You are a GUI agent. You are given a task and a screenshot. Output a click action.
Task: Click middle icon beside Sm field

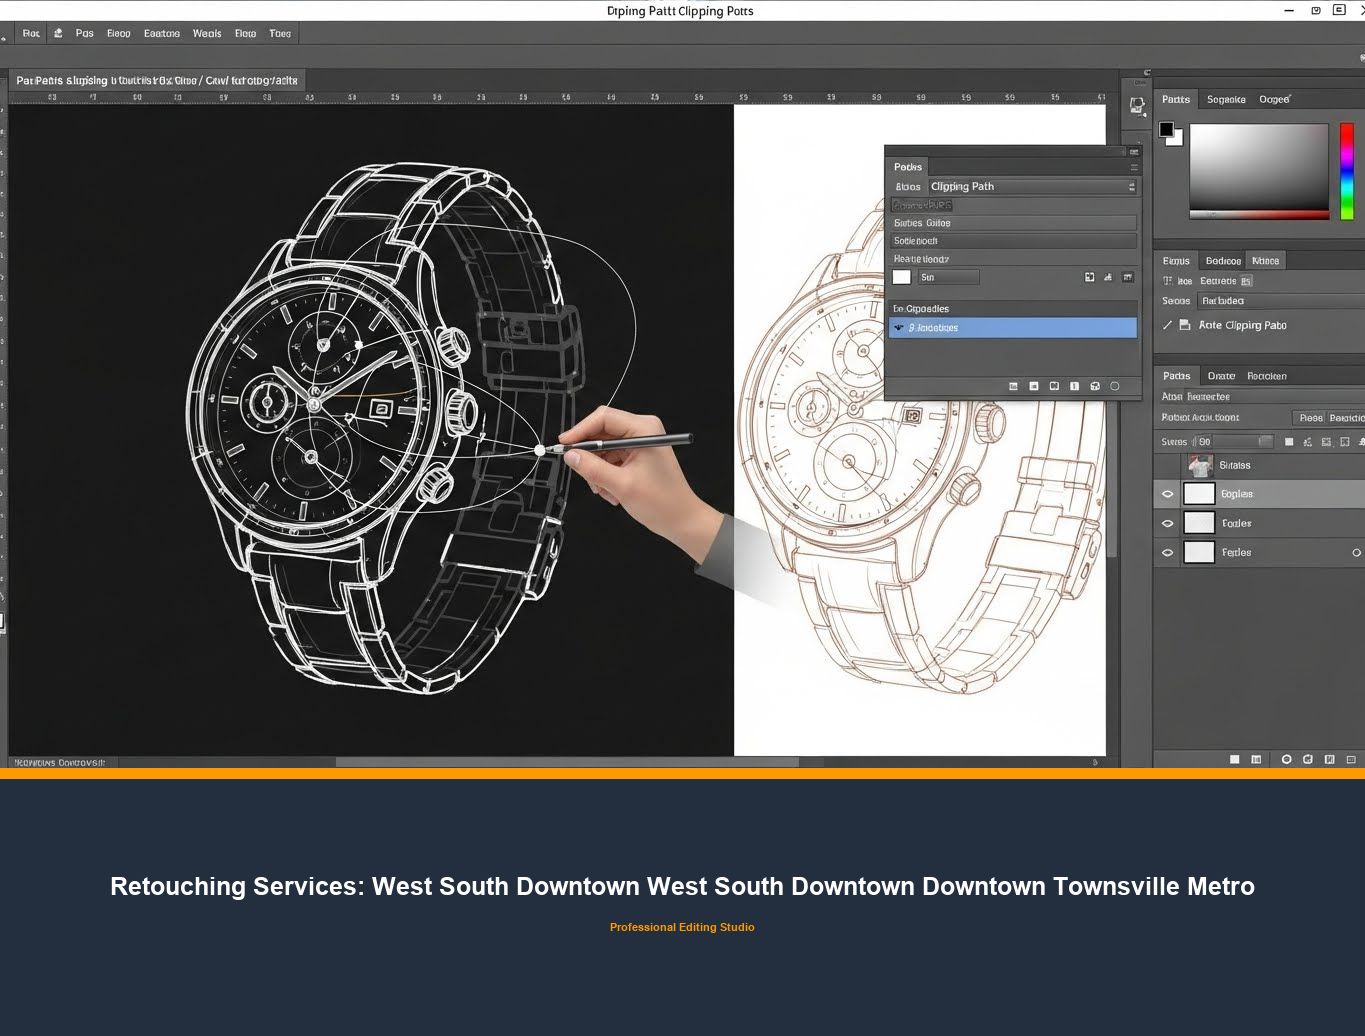tap(1108, 277)
